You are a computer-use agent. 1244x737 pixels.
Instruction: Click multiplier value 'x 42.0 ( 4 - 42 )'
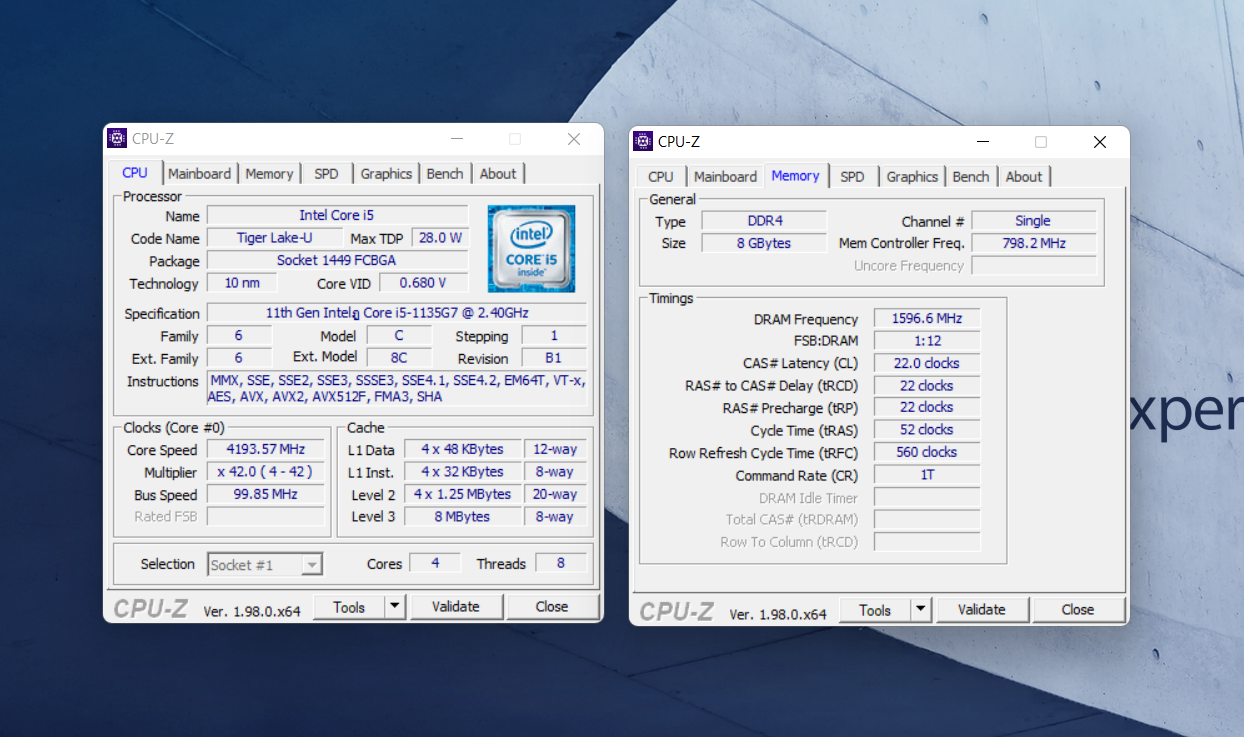(265, 472)
